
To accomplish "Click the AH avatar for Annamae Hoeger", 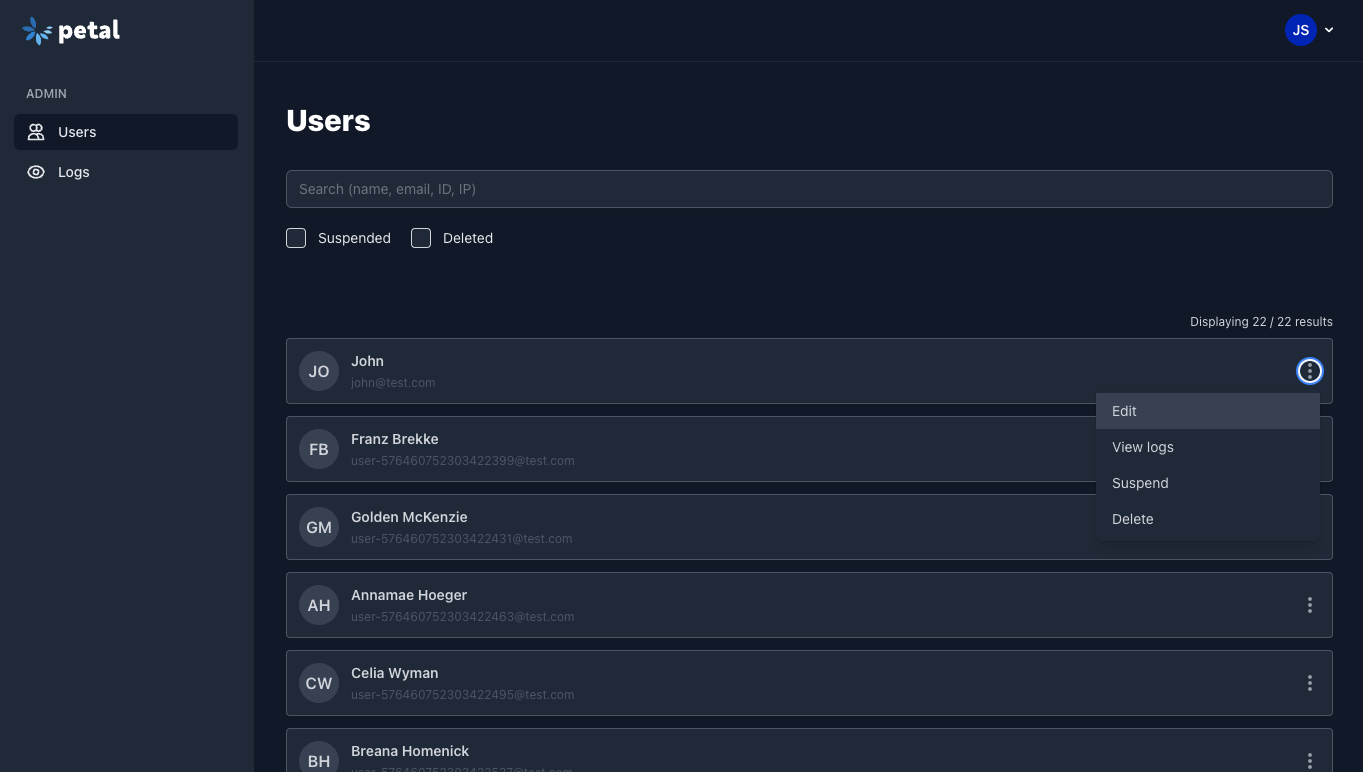I will 319,605.
